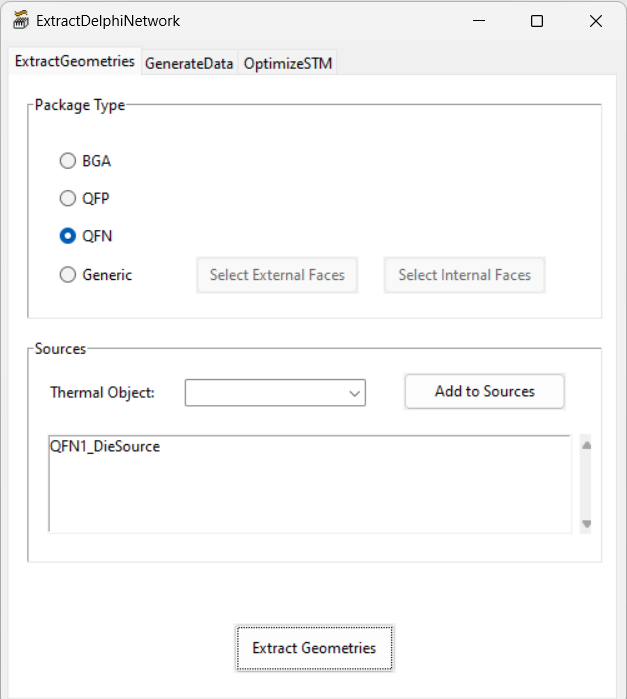The height and width of the screenshot is (699, 627).
Task: Select QFN1_DieSource in the sources list
Action: pos(105,446)
